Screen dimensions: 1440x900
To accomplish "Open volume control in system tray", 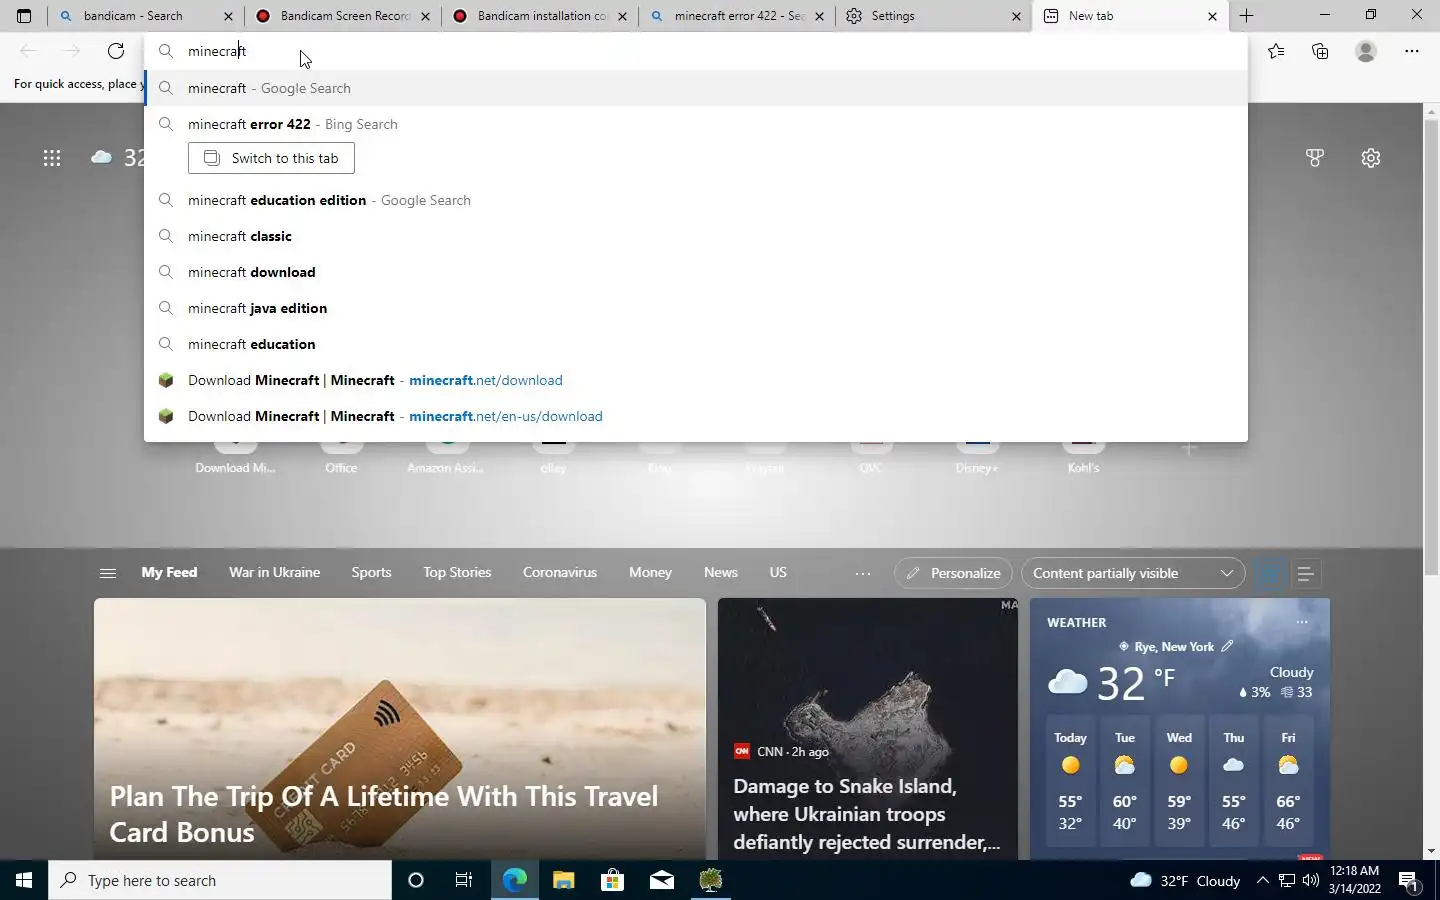I will tap(1311, 880).
